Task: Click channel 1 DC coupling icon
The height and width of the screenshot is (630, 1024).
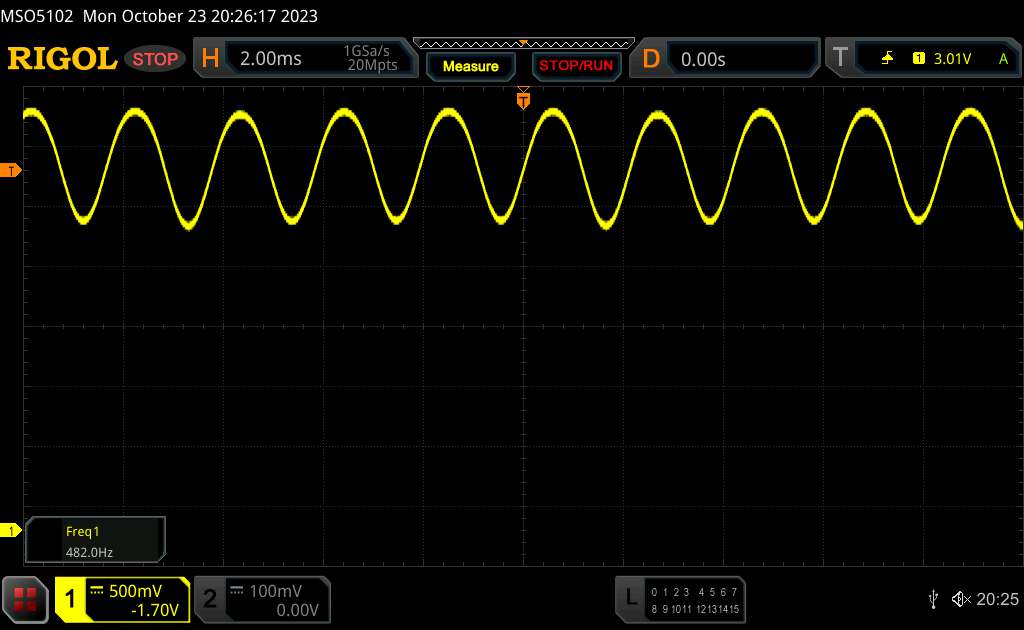Action: [97, 591]
